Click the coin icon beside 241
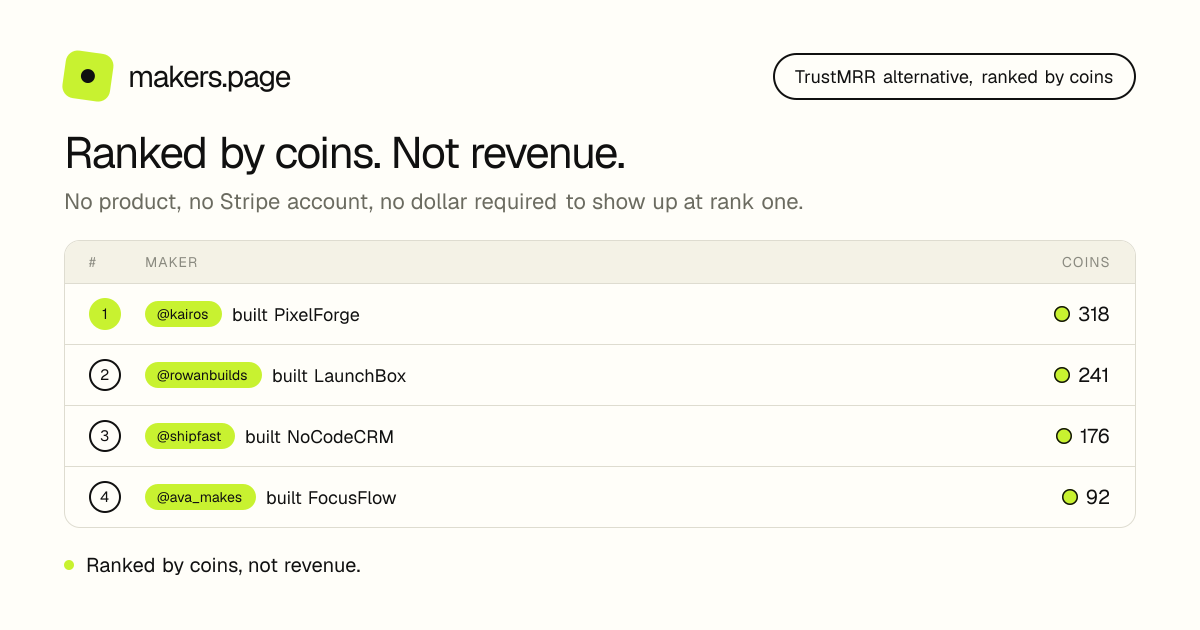The image size is (1200, 630). click(x=1062, y=375)
